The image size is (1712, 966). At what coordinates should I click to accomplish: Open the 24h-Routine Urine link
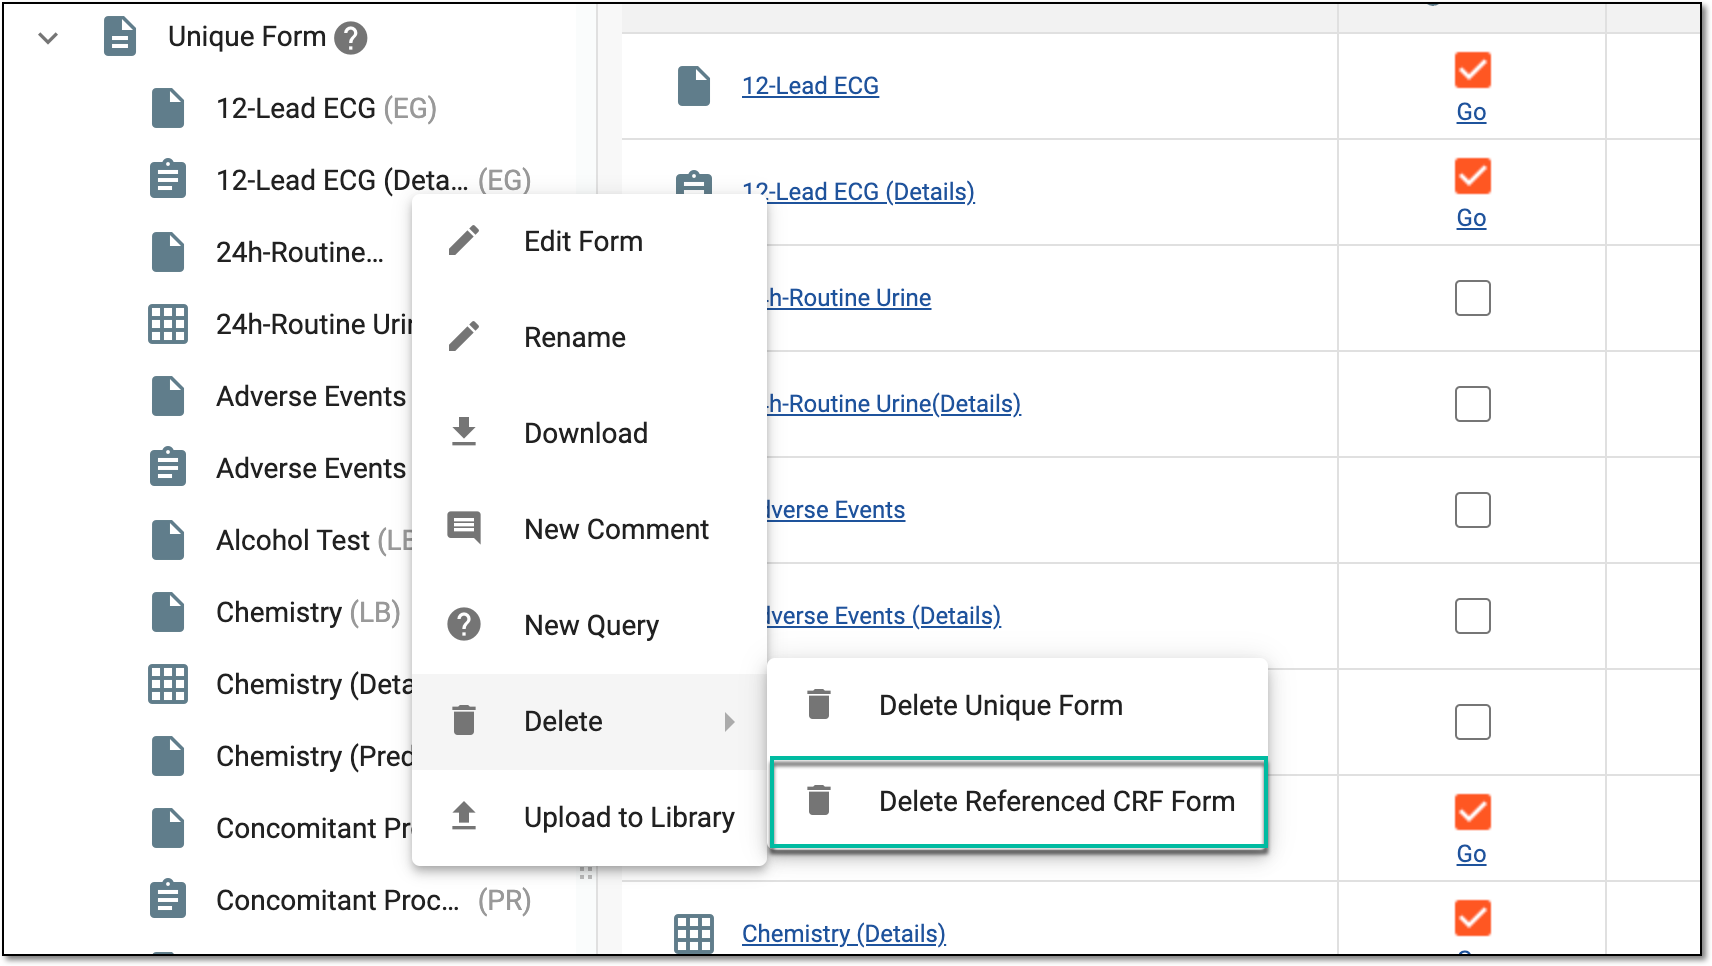848,298
